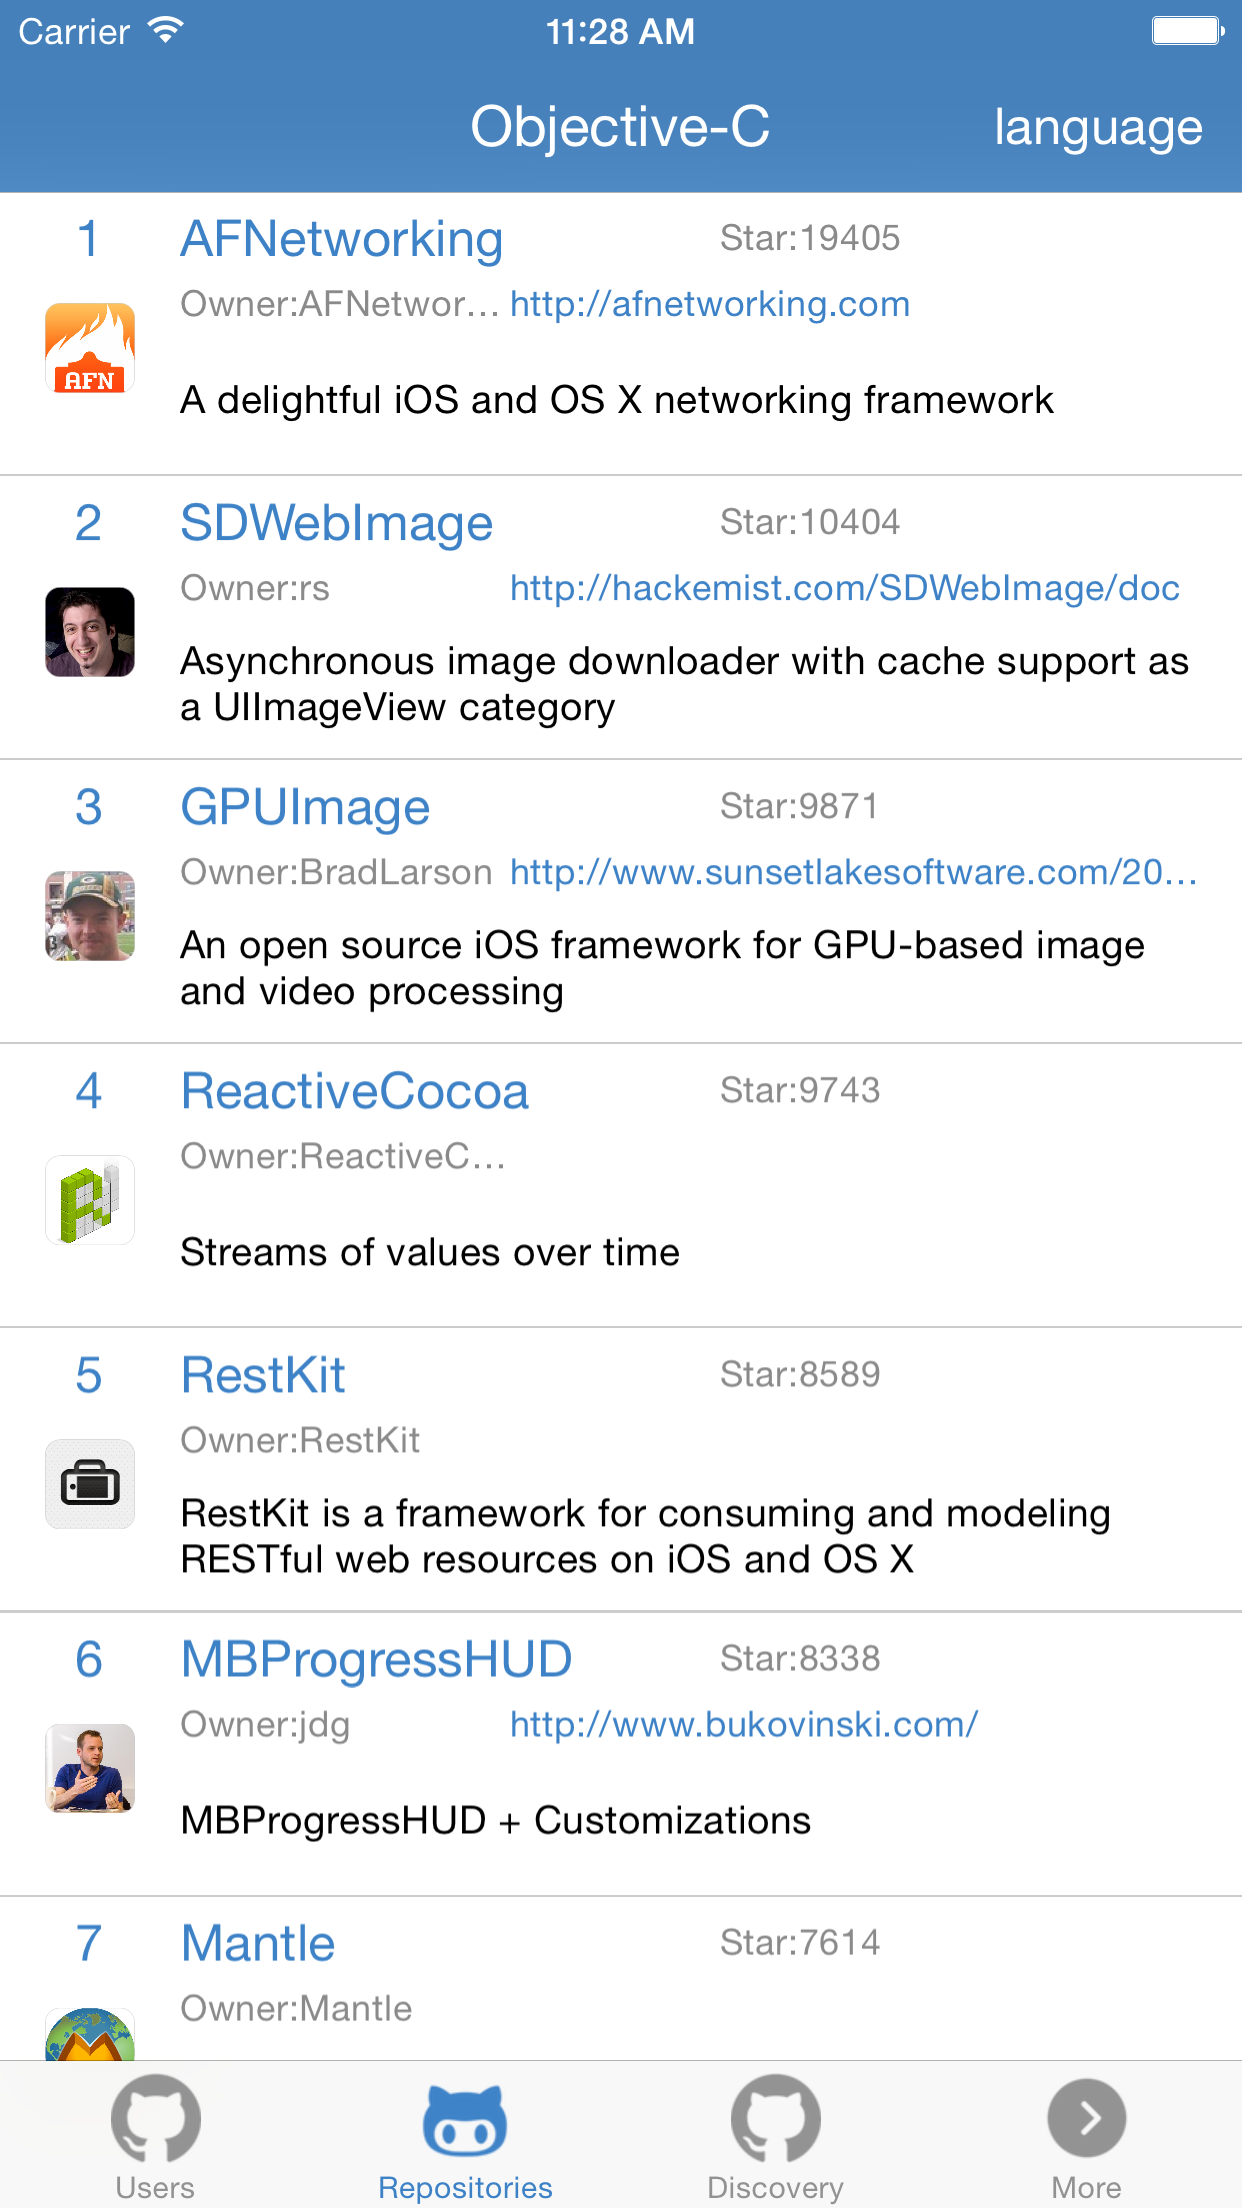This screenshot has width=1242, height=2208.
Task: Open the bukovinski.com link
Action: [x=744, y=1724]
